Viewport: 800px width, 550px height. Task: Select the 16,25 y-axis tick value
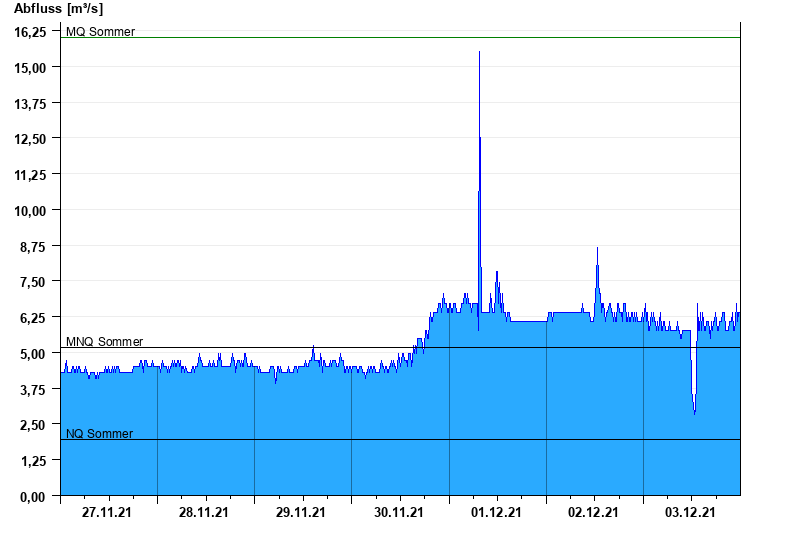(29, 32)
